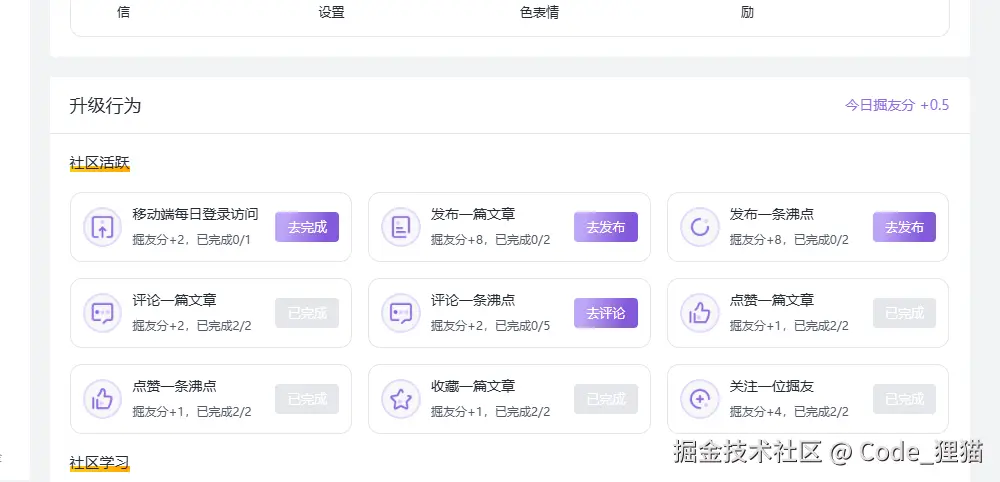
Task: Click 掘友分+1，已完成2/2 under 点赞一篇文章
Action: [790, 326]
